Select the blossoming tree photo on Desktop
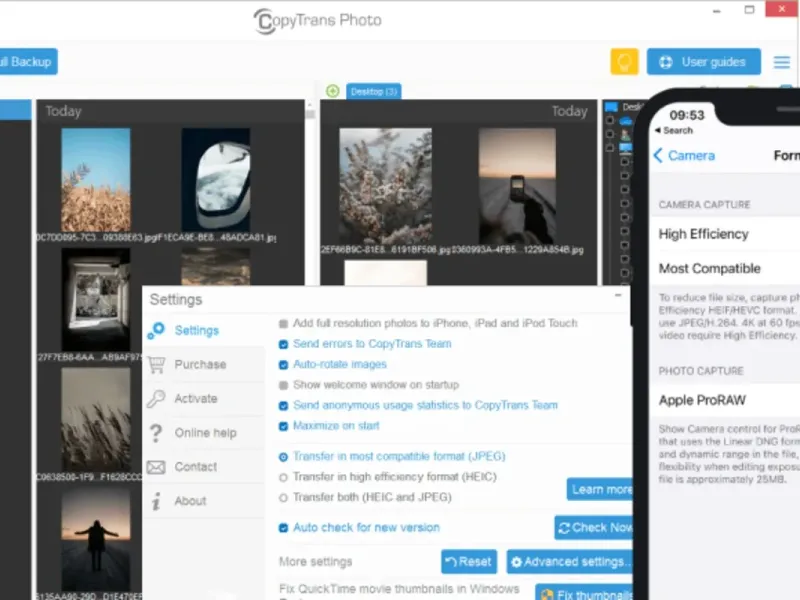 pyautogui.click(x=386, y=186)
